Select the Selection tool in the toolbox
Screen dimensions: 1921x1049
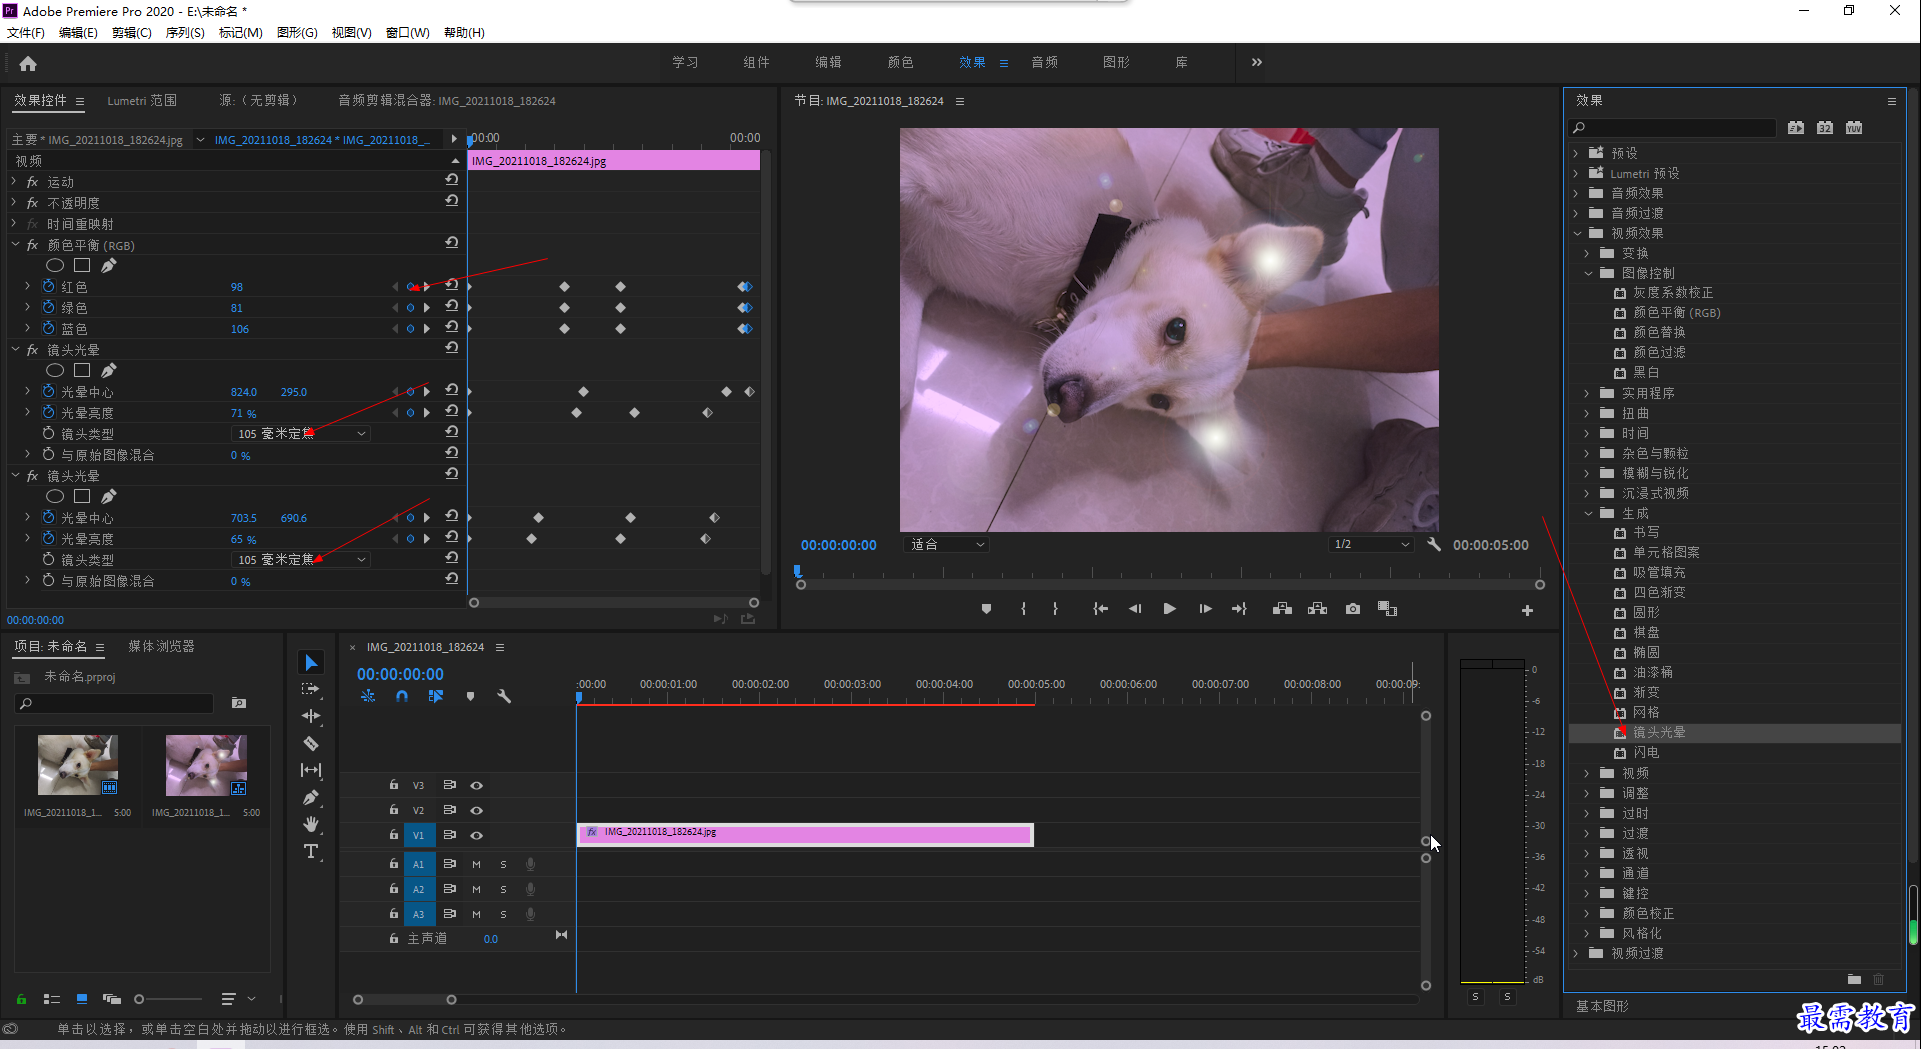click(311, 663)
